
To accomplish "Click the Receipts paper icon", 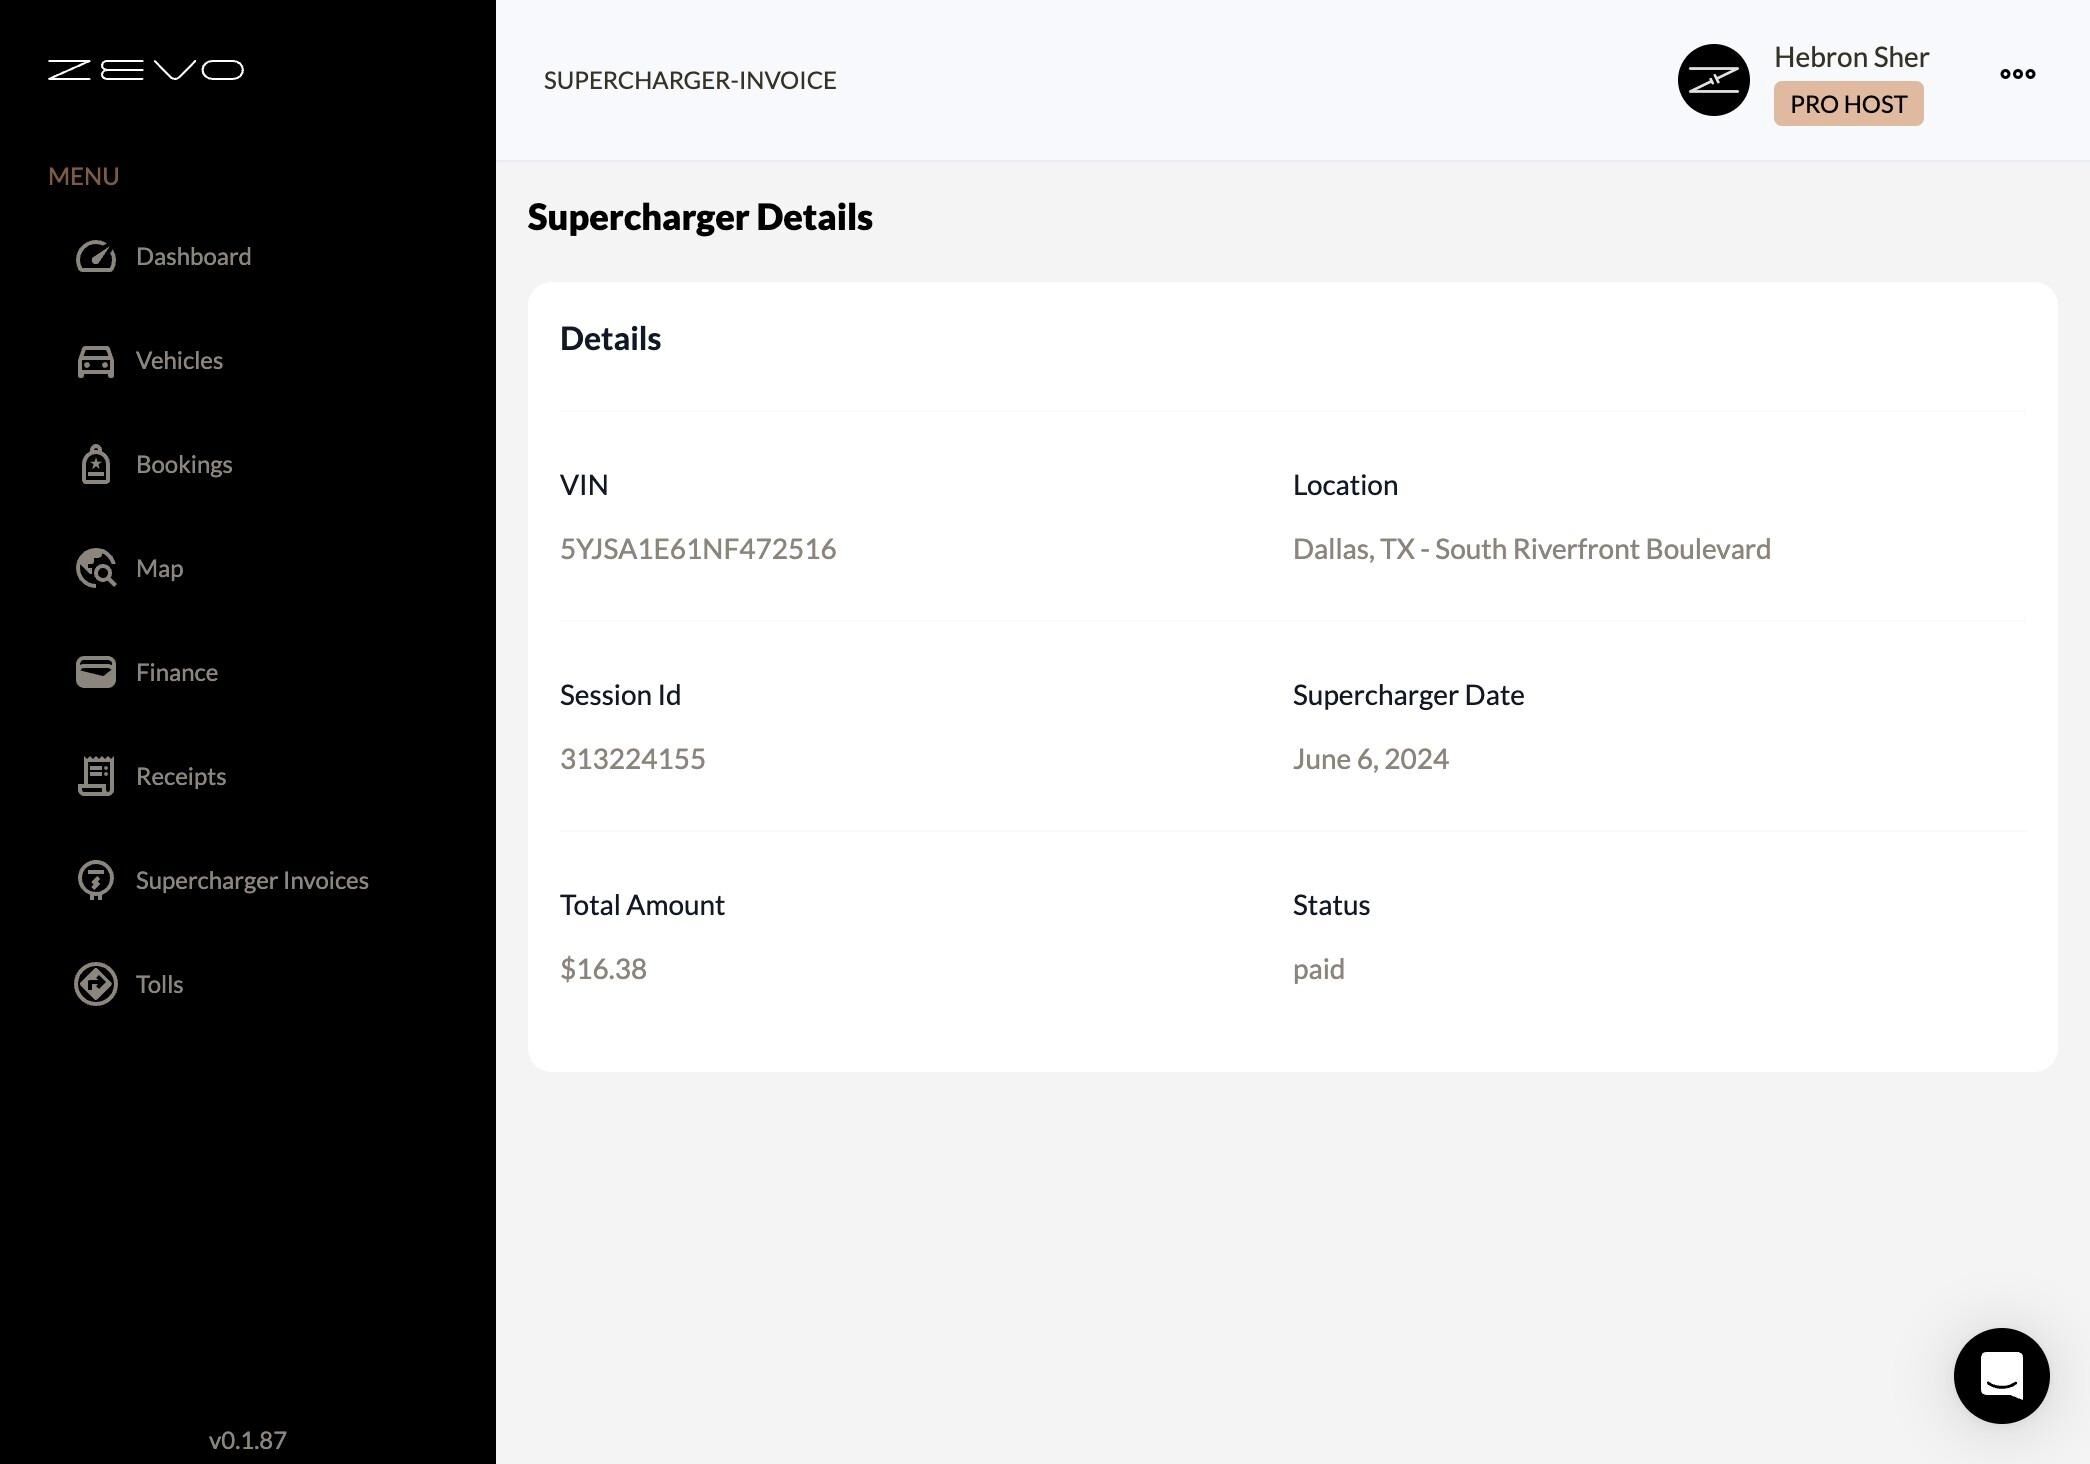I will click(96, 776).
